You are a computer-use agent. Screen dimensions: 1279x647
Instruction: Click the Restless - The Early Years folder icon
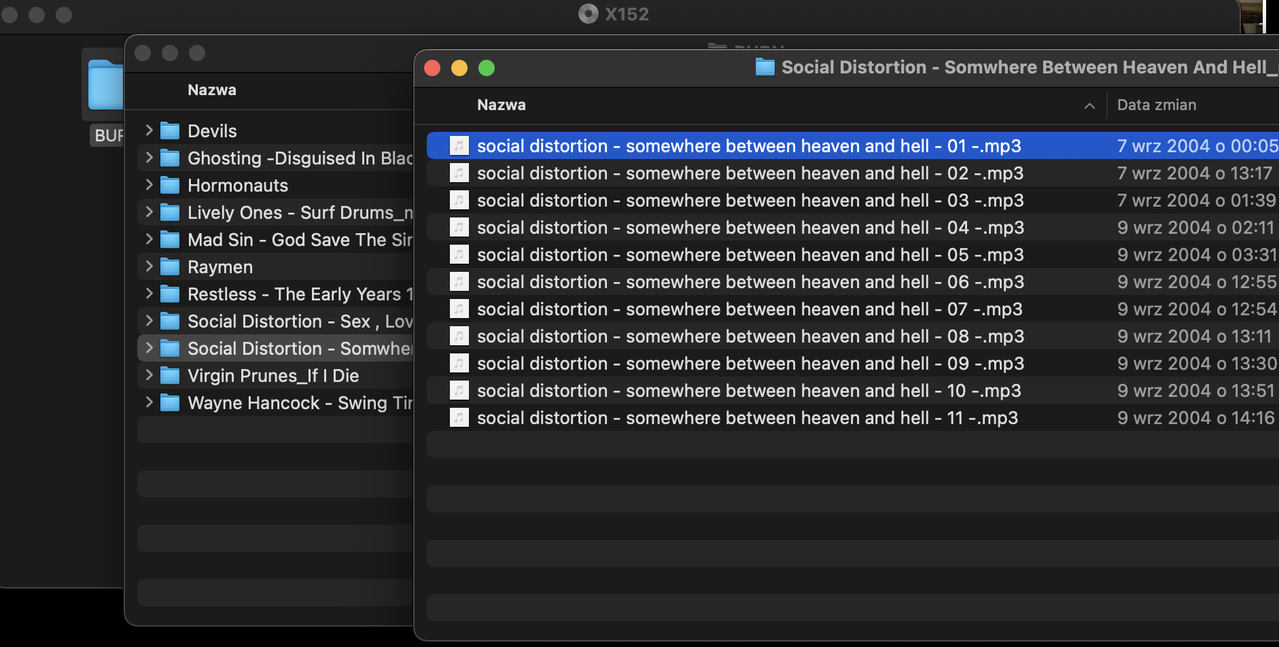(170, 294)
